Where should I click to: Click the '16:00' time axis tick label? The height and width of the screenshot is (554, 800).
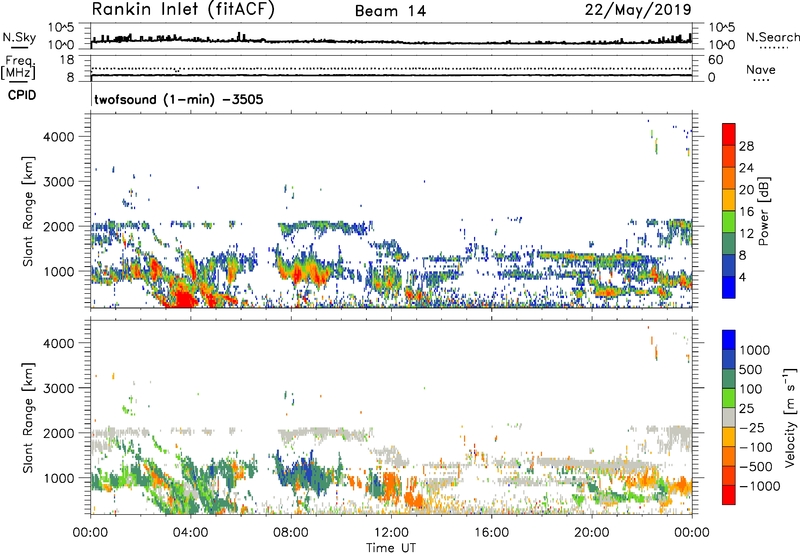pos(491,533)
